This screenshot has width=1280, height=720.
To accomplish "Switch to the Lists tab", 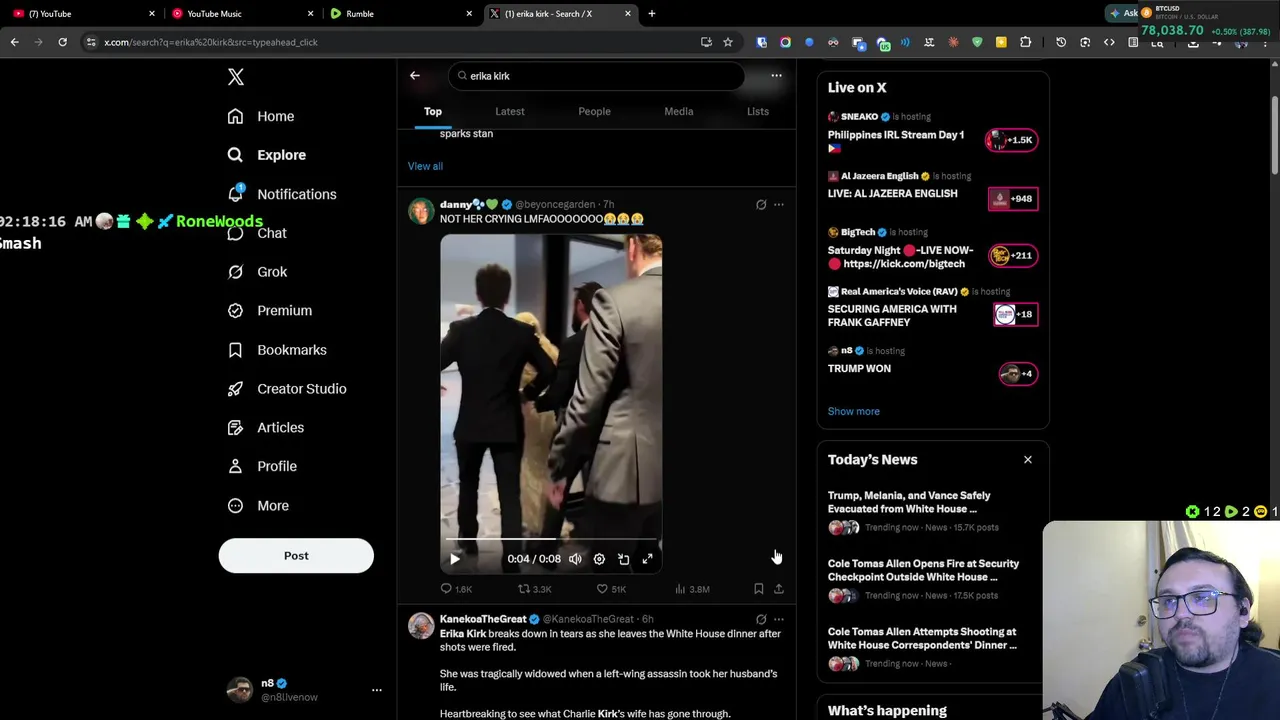I will tap(758, 111).
